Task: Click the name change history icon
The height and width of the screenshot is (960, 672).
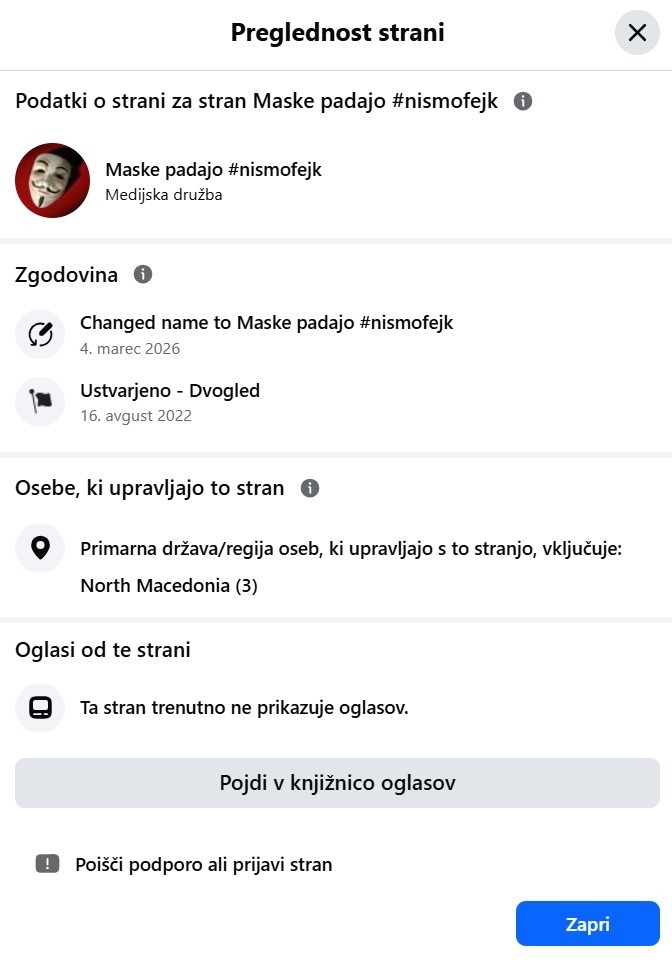Action: click(x=40, y=334)
